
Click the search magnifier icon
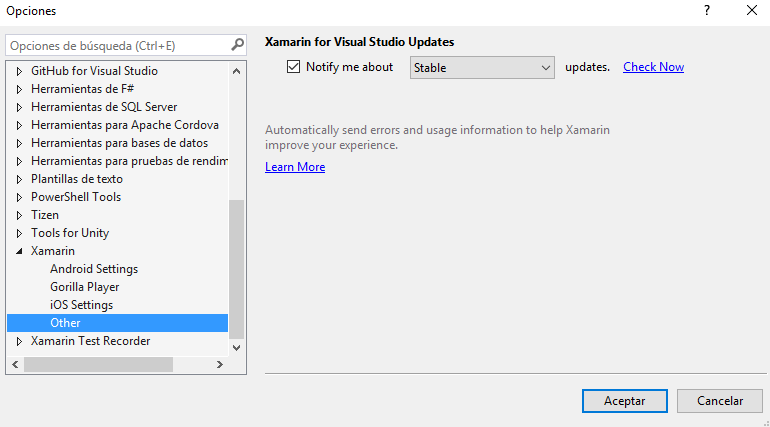click(237, 45)
